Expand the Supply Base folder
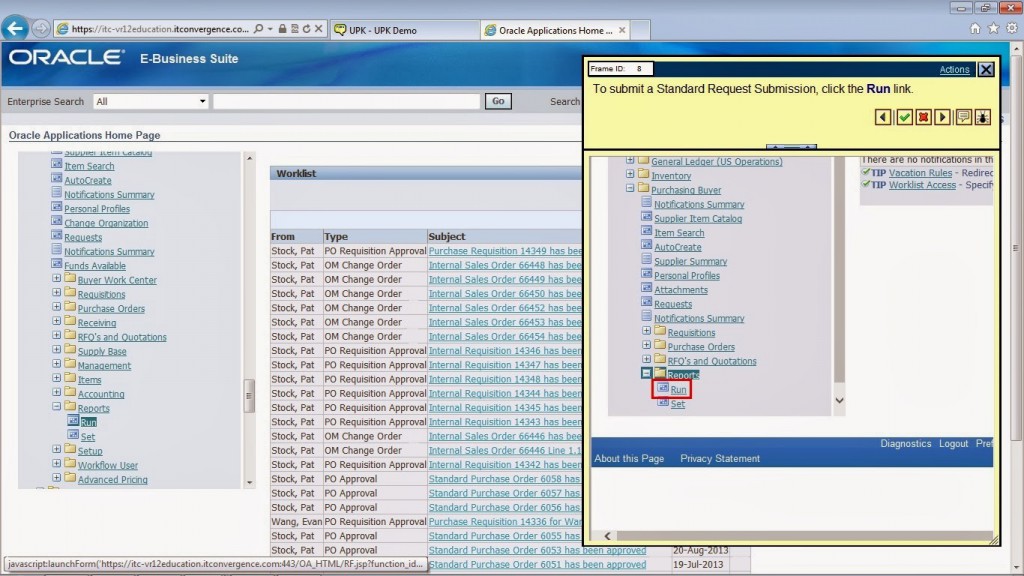 click(57, 350)
